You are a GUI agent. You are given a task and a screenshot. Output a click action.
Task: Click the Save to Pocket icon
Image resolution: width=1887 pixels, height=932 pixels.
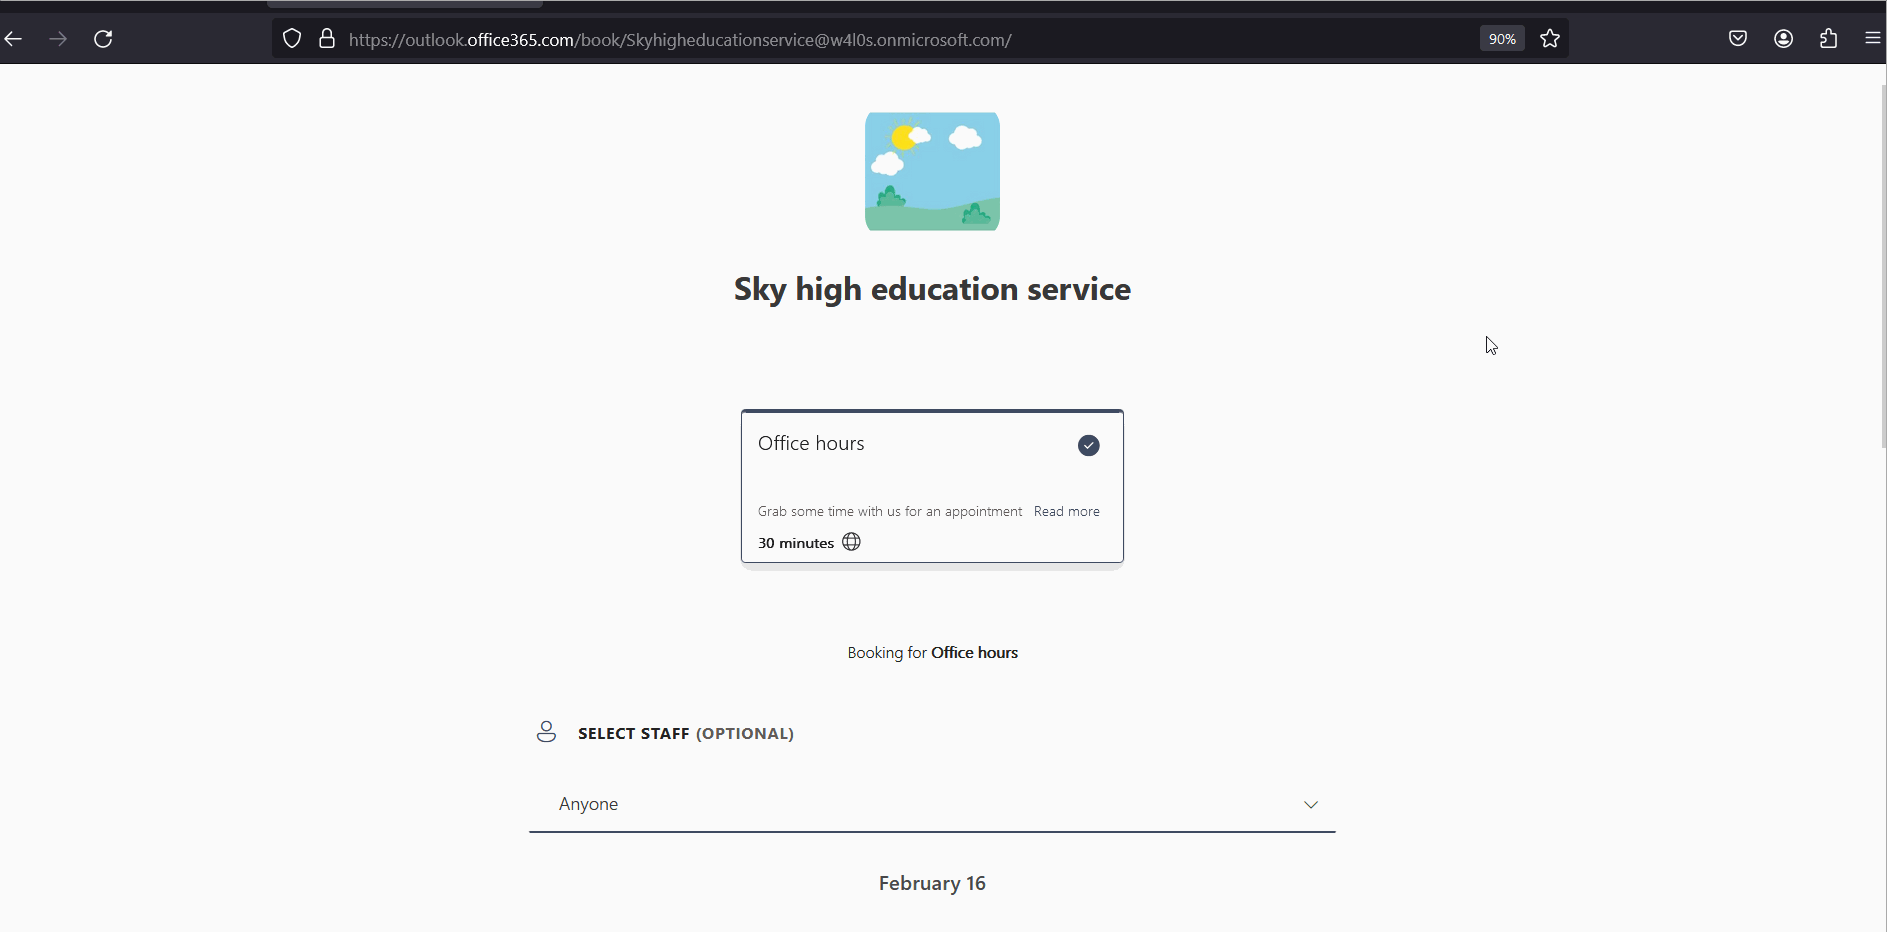1738,39
